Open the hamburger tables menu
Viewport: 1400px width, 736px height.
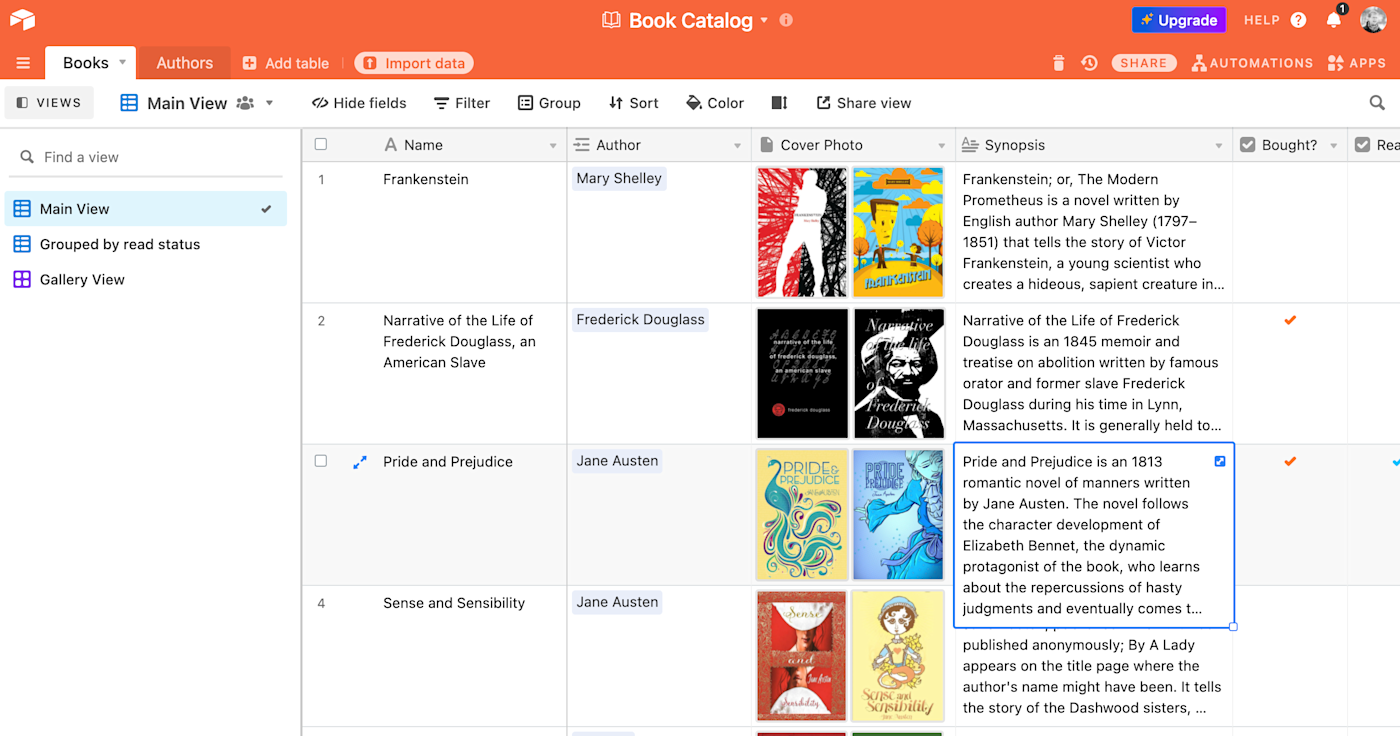click(23, 63)
